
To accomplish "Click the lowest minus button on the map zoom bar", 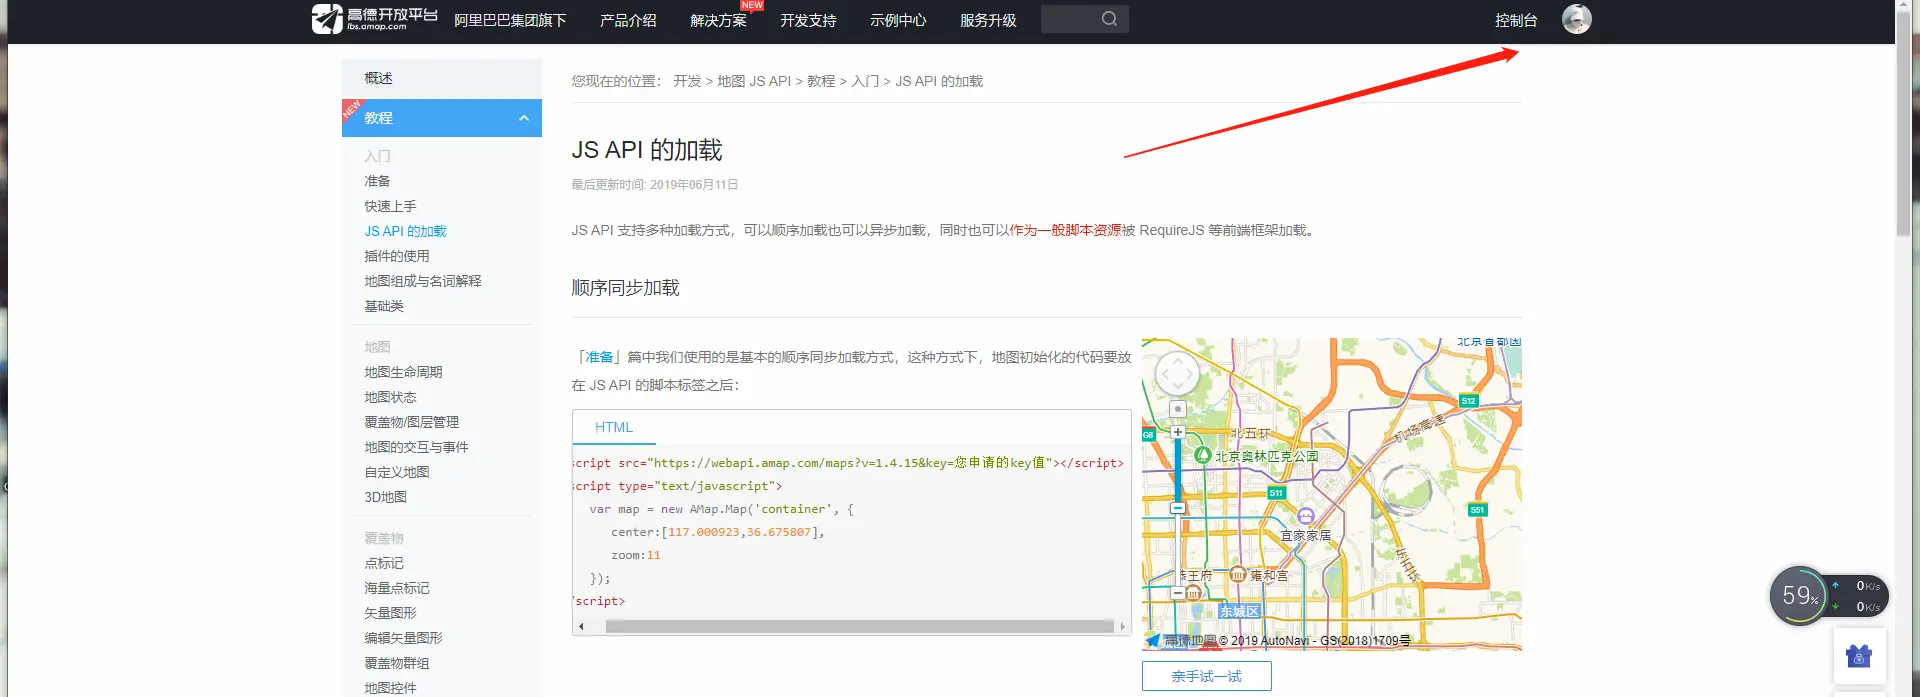I will point(1178,593).
